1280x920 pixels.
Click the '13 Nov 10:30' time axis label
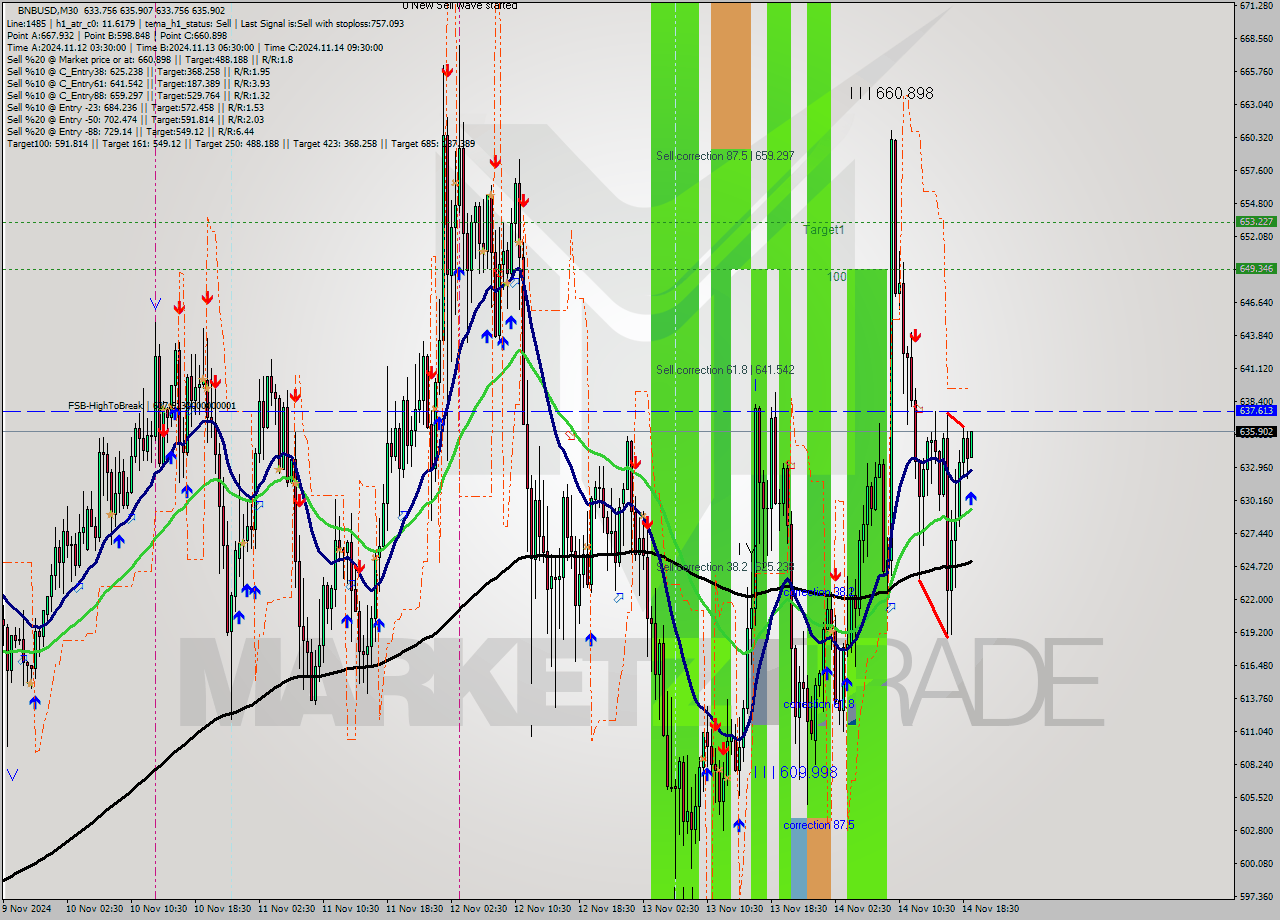tap(735, 909)
